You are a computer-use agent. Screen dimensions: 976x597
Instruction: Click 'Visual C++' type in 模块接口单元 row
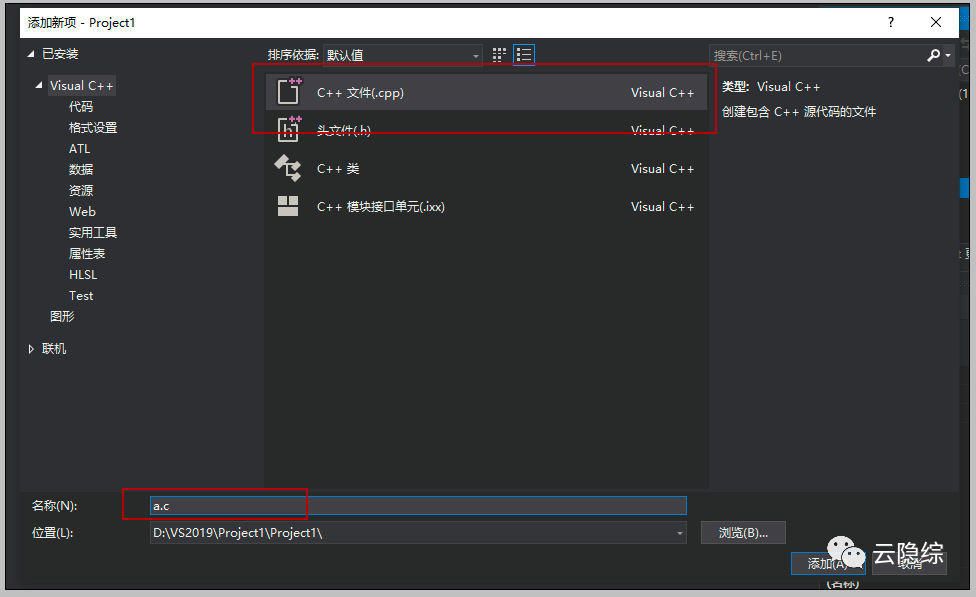pos(662,207)
